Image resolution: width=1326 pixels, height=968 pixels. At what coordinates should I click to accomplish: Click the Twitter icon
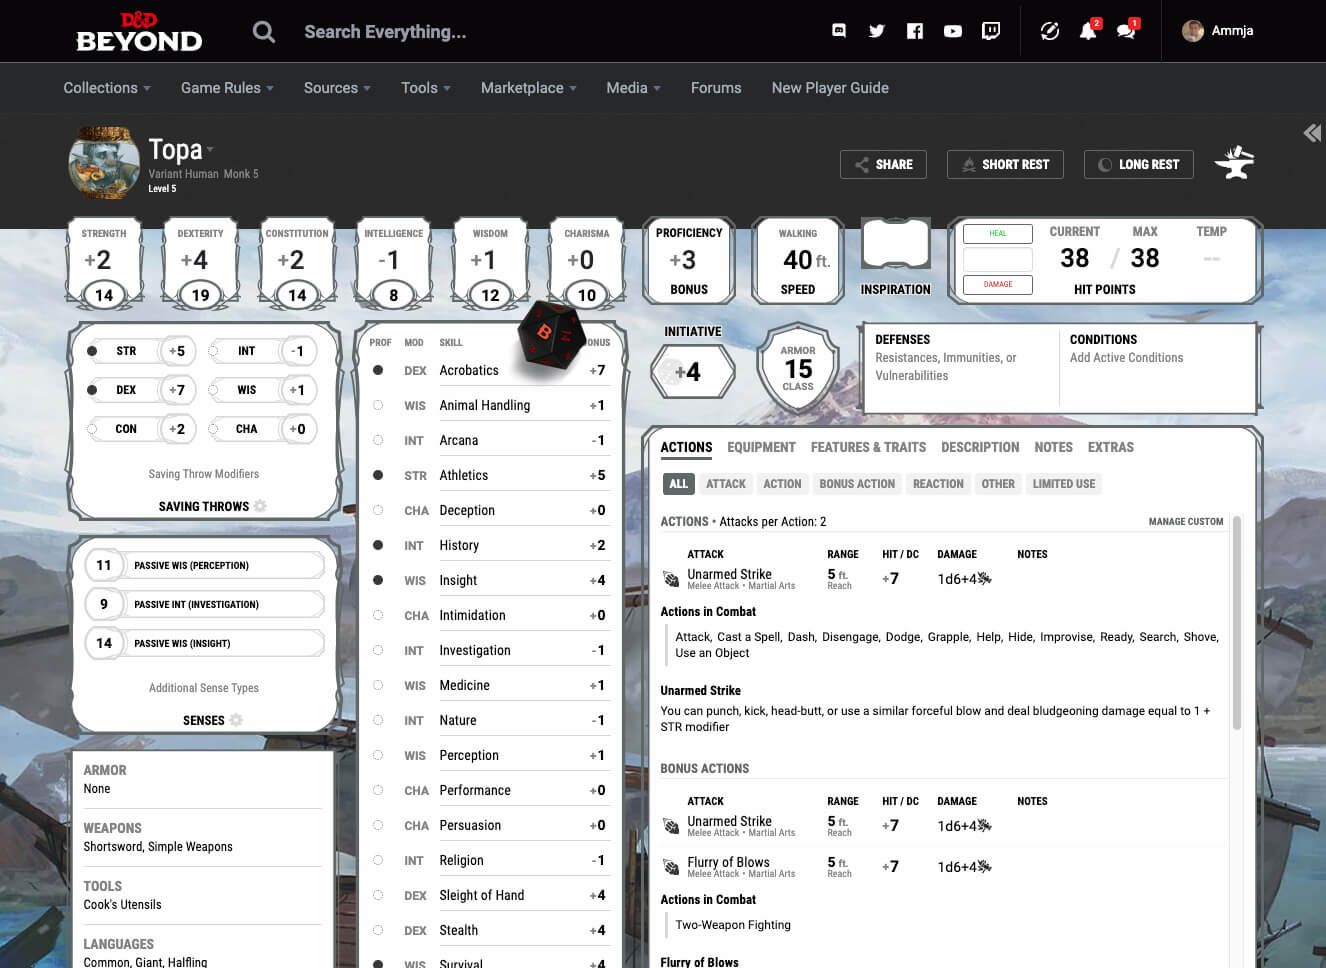tap(876, 30)
